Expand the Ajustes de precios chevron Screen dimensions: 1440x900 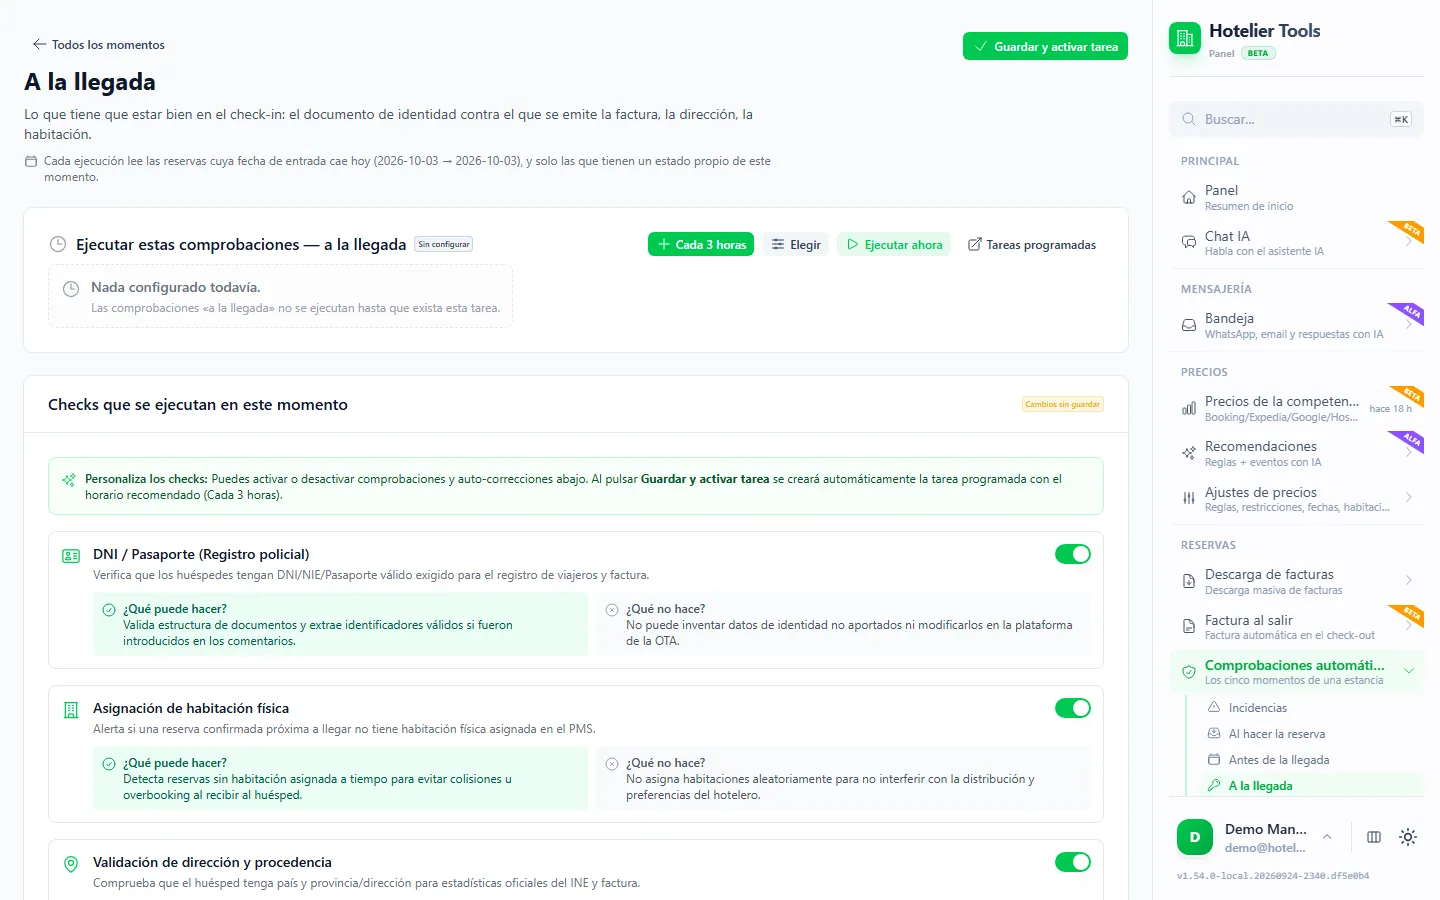point(1408,497)
